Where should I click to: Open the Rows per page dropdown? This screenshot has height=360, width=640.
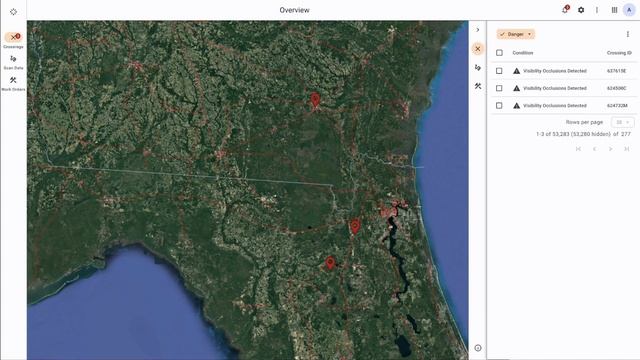(x=622, y=122)
